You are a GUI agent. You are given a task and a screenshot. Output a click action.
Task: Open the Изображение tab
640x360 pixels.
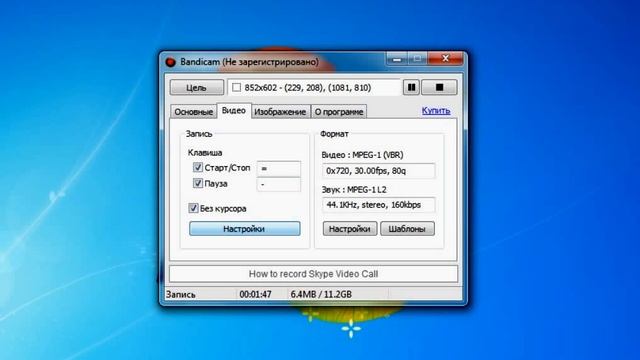280,111
